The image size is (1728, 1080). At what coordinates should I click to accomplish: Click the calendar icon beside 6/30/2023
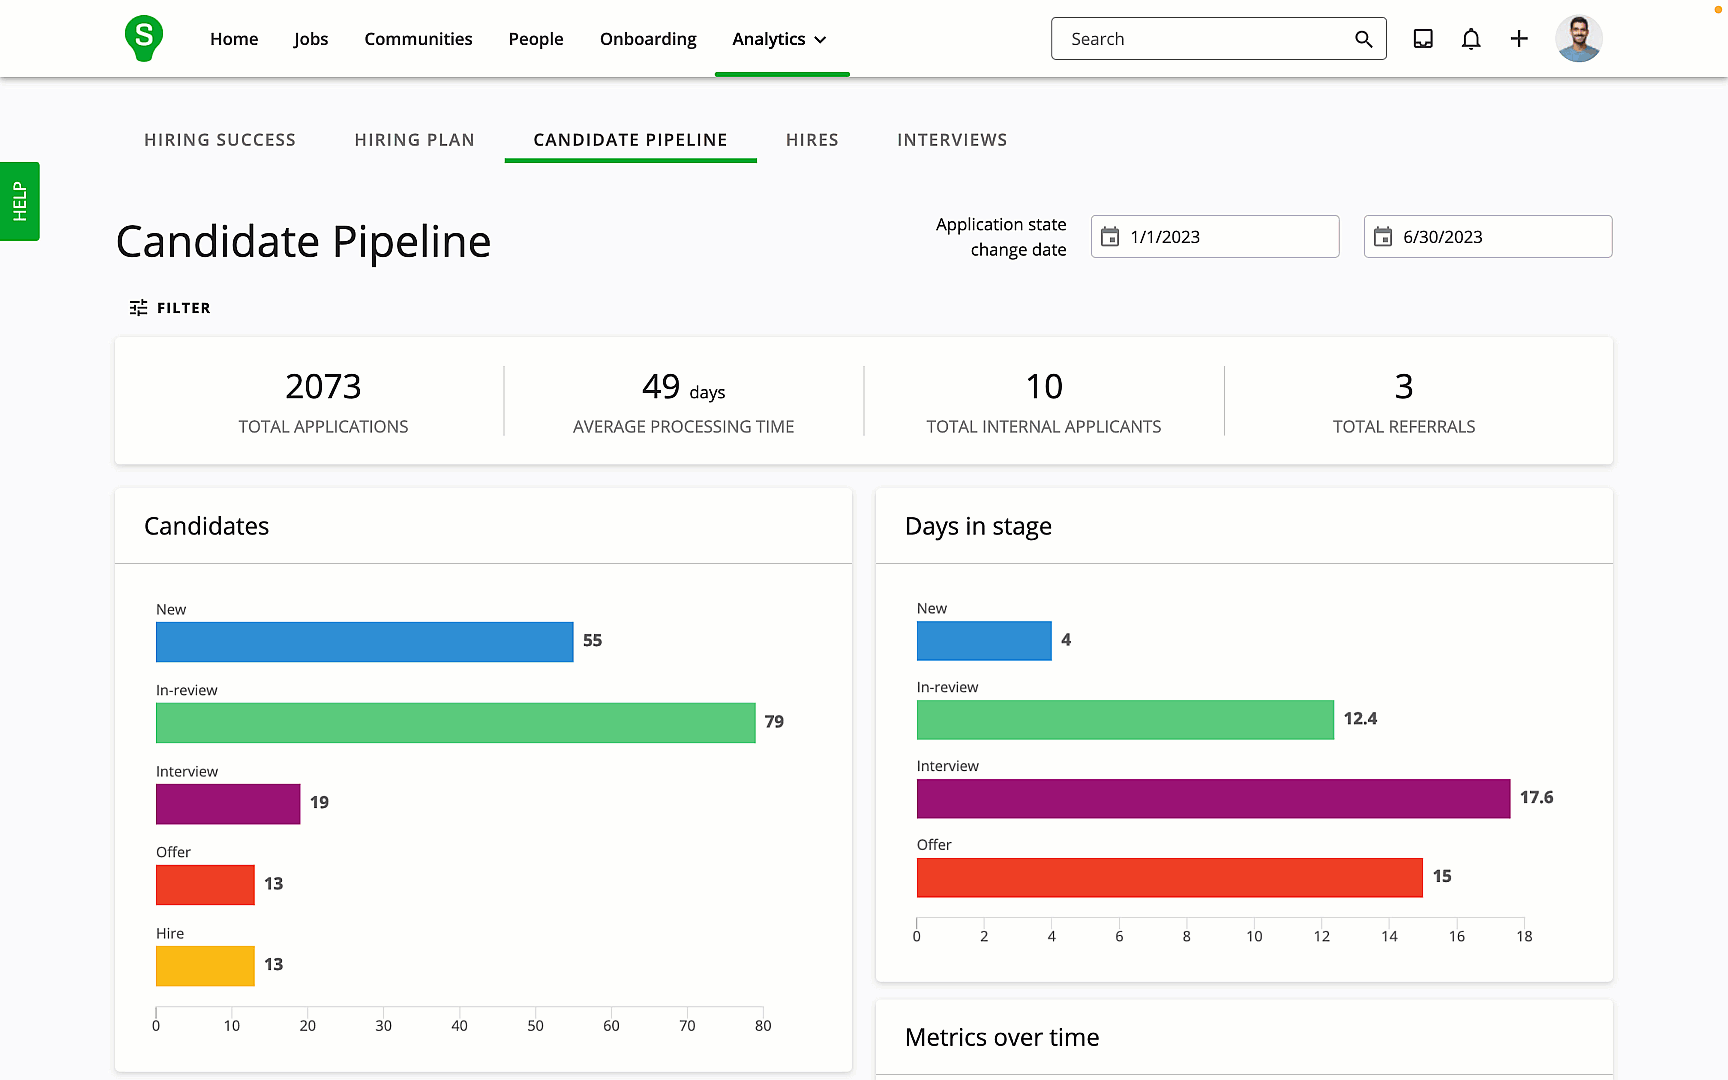(1384, 236)
